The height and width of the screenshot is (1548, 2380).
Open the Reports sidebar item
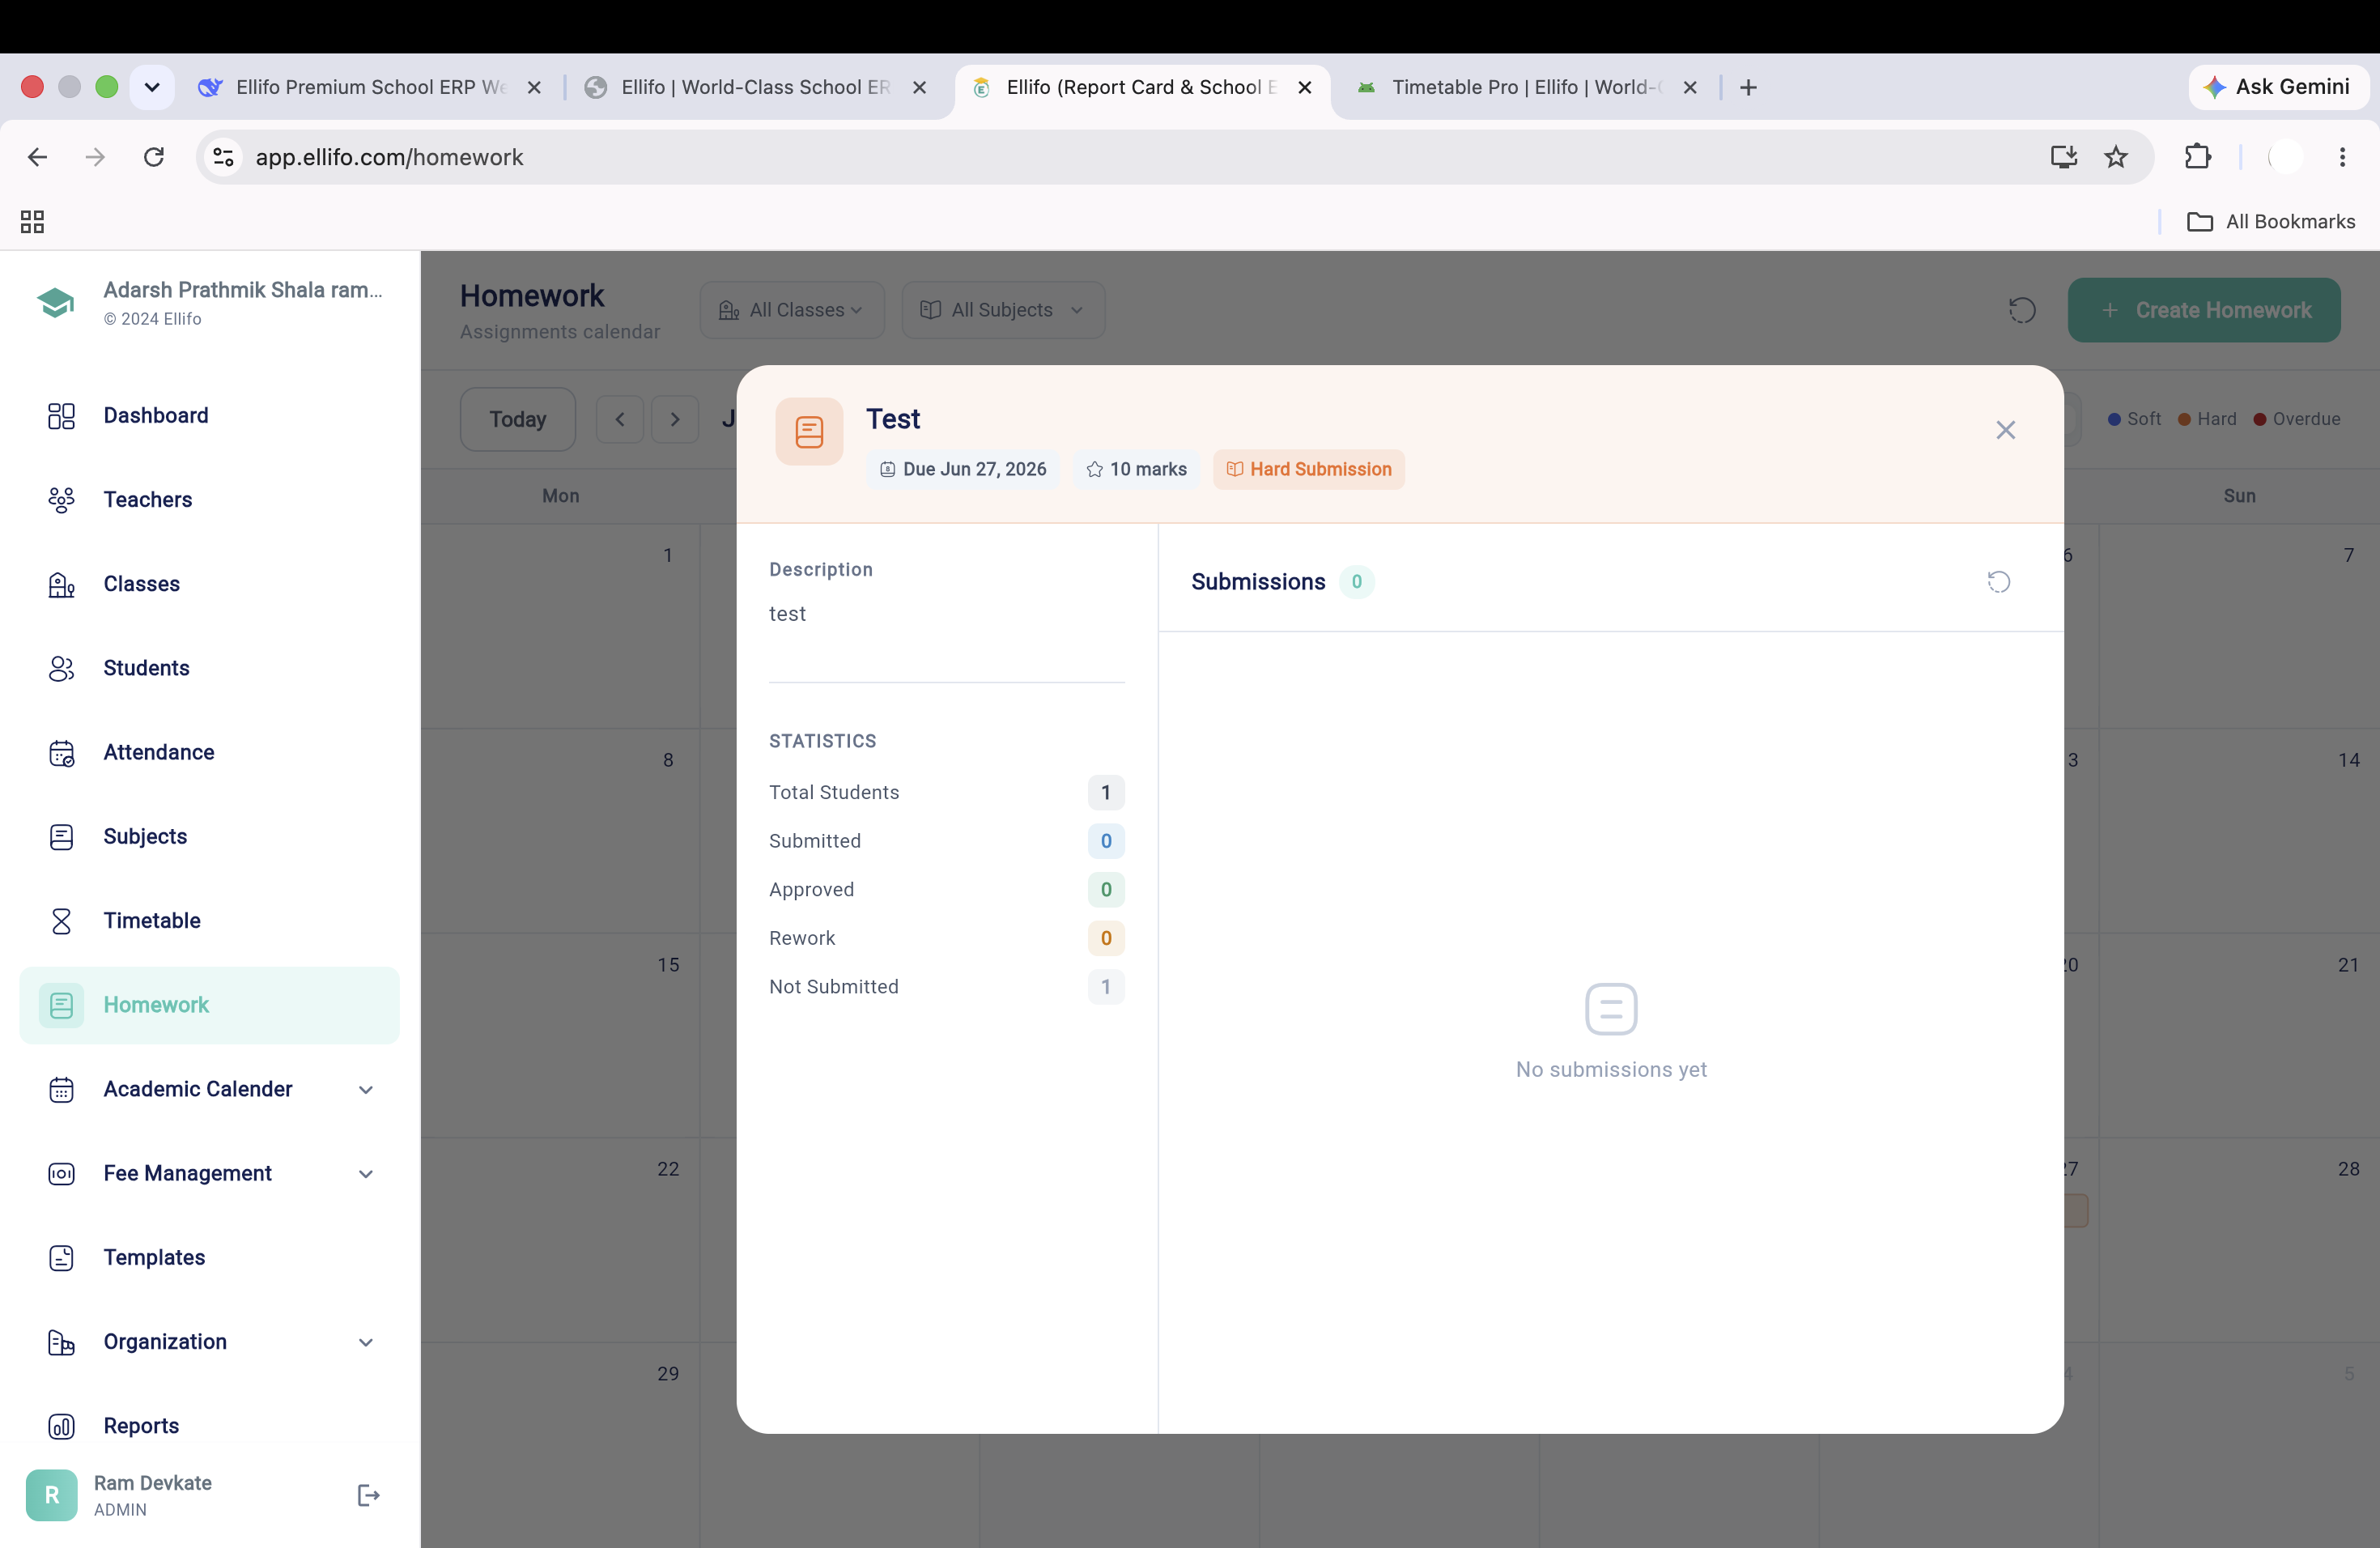click(209, 1426)
